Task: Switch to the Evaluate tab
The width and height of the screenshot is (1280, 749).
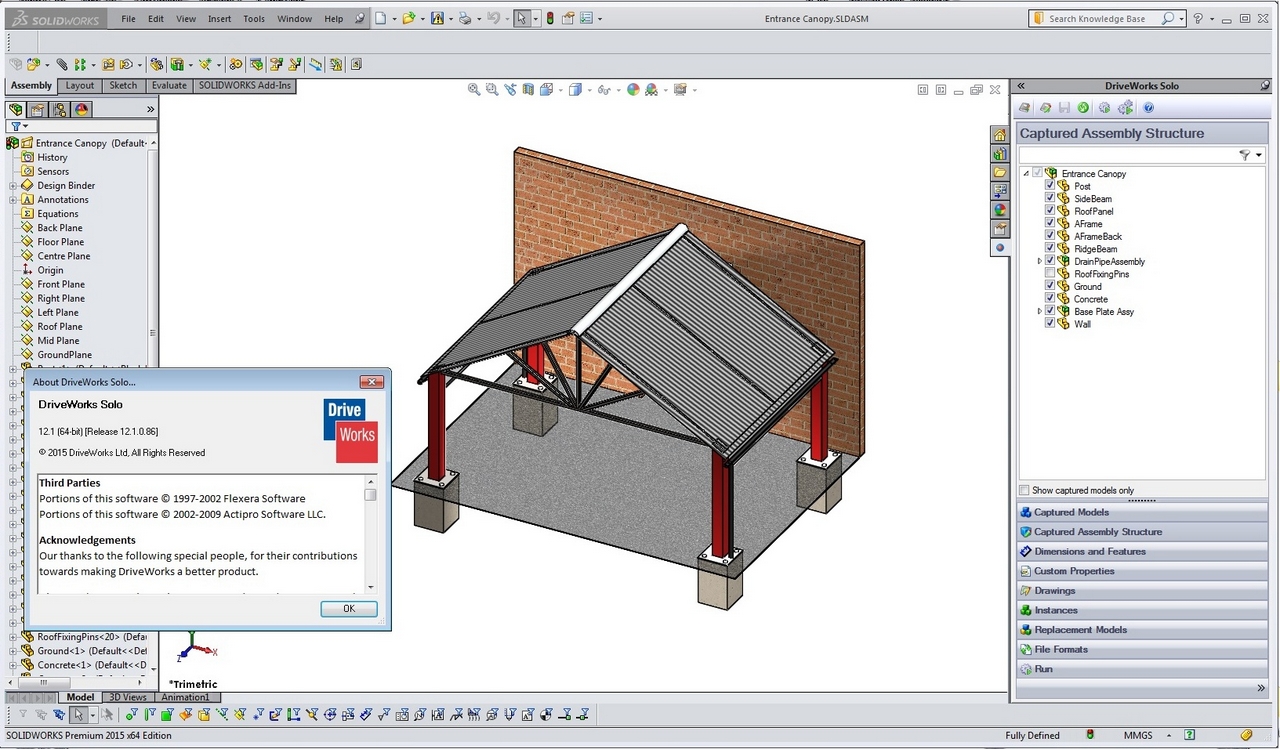Action: click(169, 85)
